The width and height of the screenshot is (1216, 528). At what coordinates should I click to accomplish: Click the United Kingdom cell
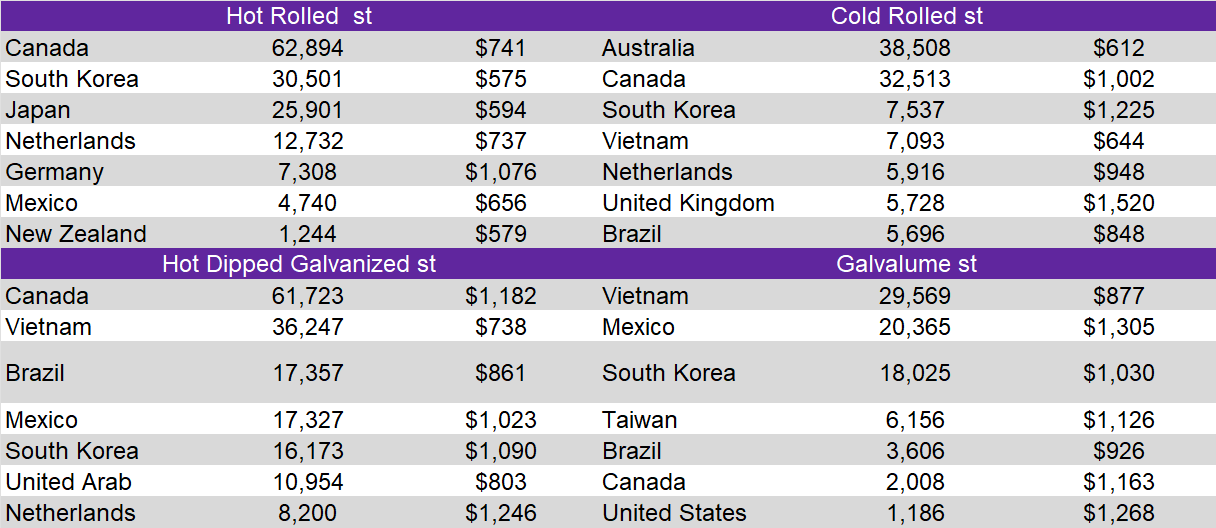click(x=688, y=203)
